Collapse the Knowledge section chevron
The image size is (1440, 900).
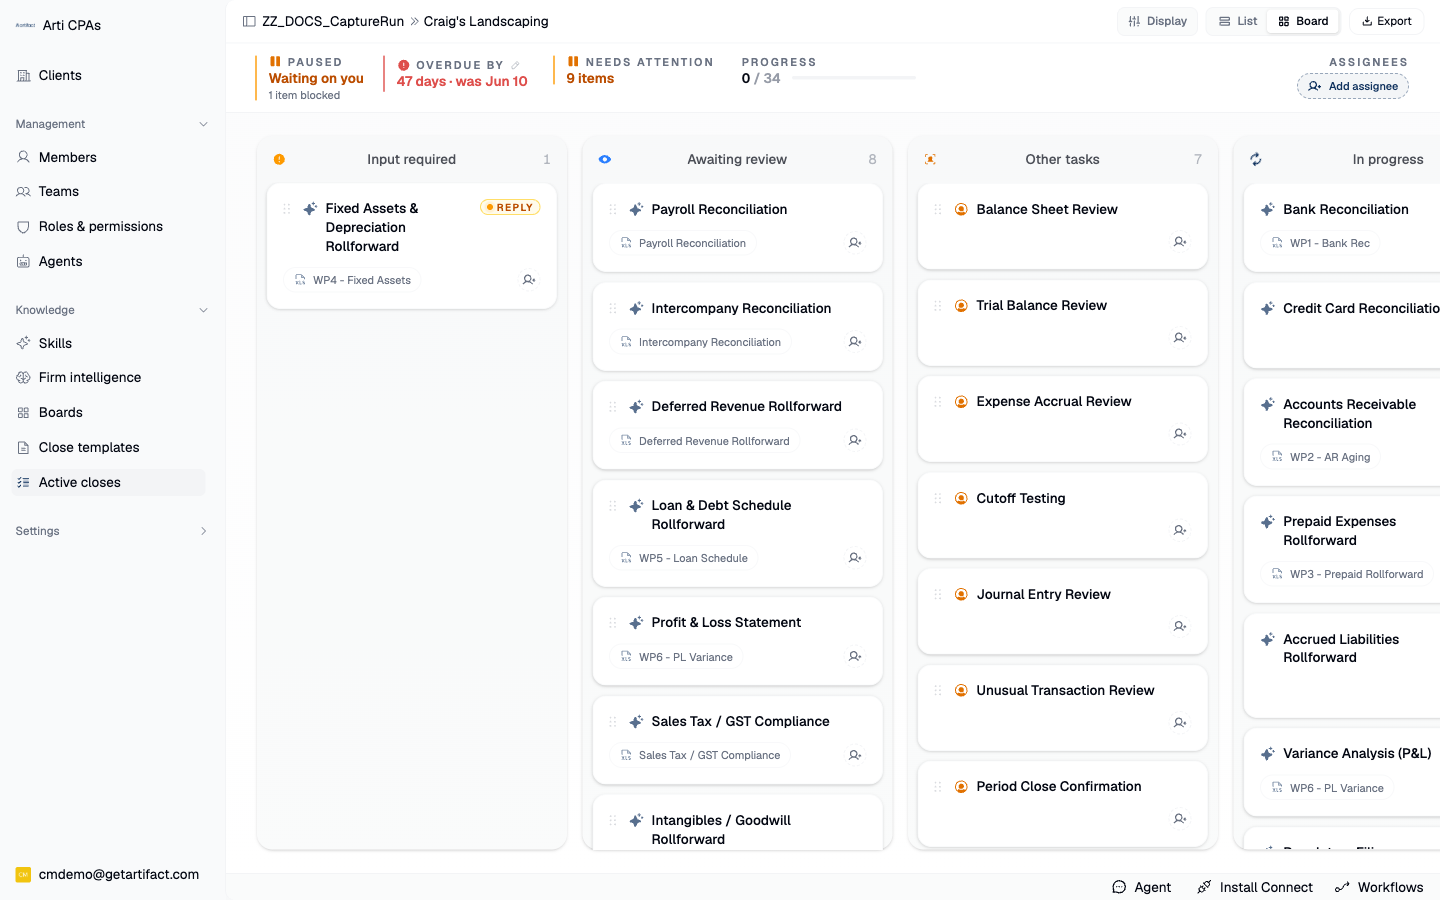[x=204, y=310]
